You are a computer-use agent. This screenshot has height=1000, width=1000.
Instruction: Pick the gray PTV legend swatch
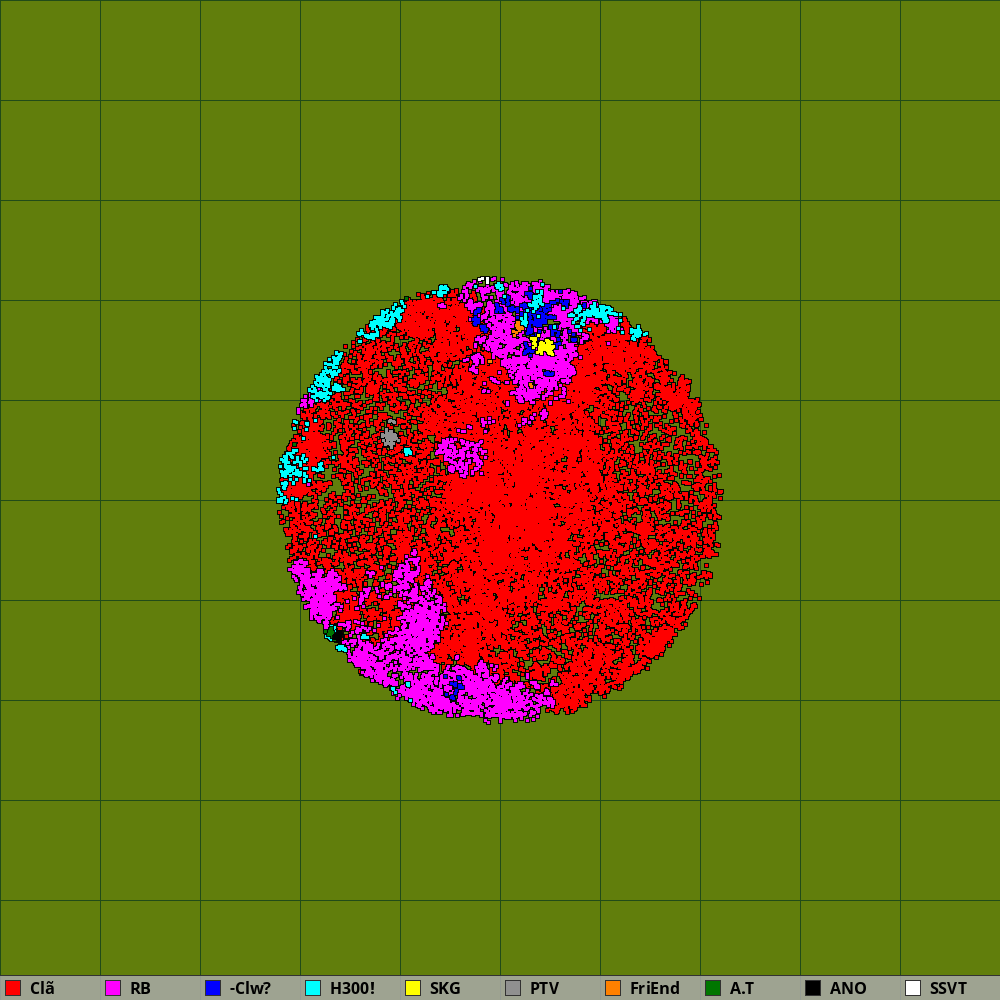513,988
